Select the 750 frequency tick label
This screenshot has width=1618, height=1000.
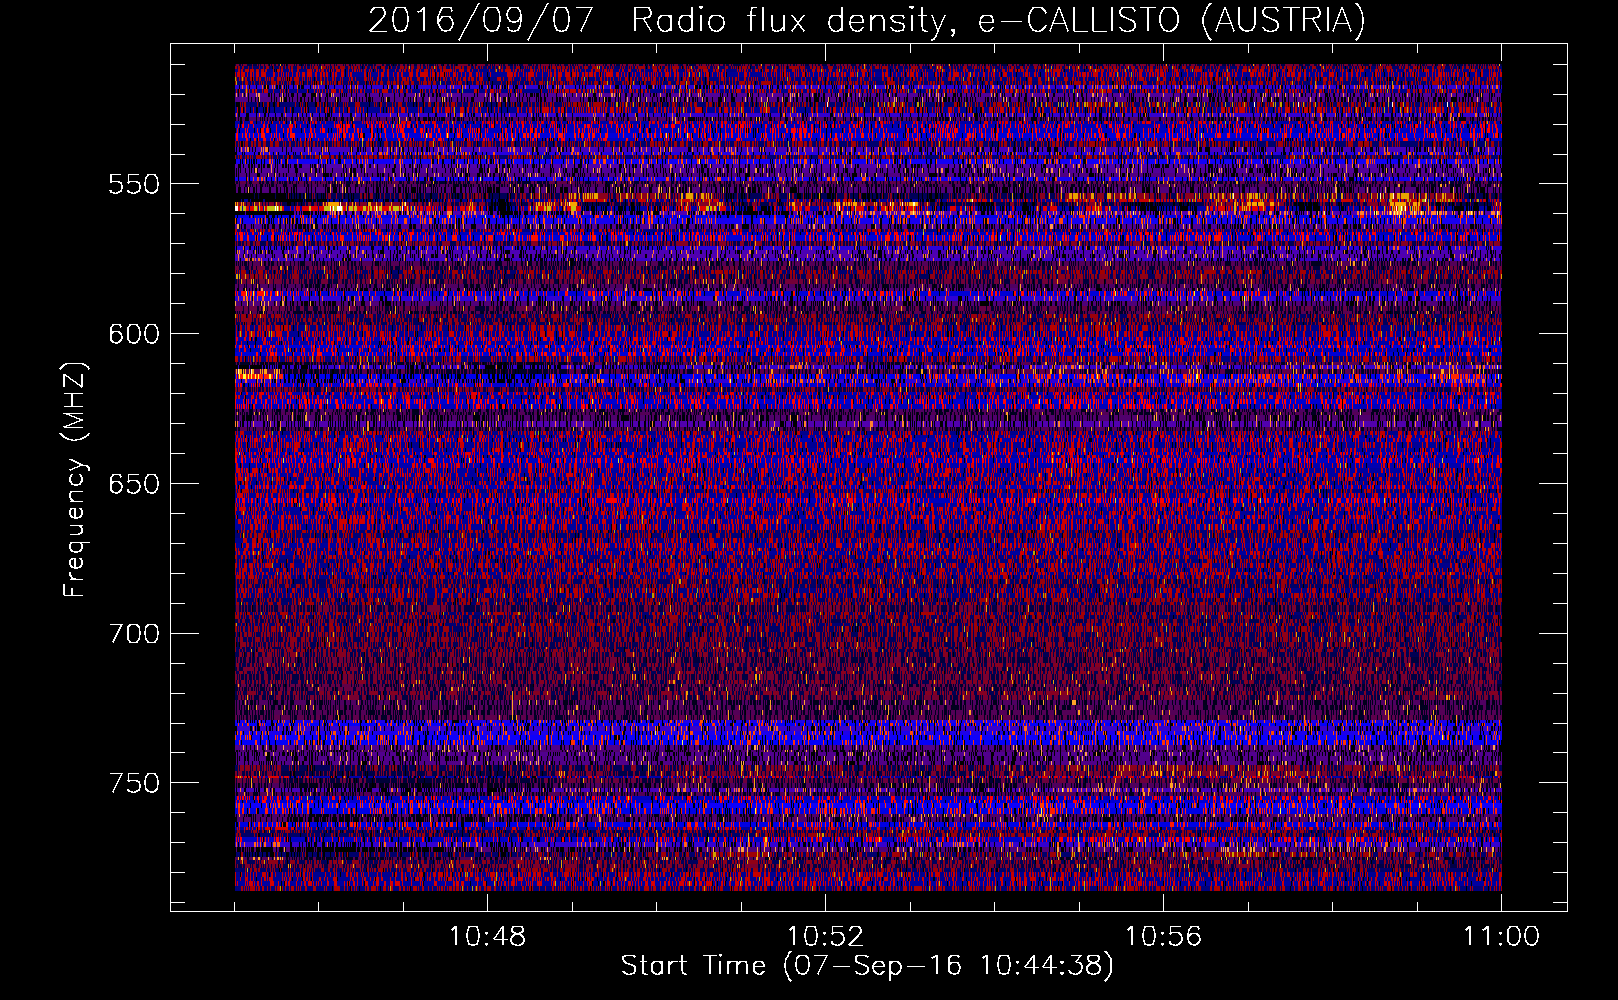pos(135,783)
